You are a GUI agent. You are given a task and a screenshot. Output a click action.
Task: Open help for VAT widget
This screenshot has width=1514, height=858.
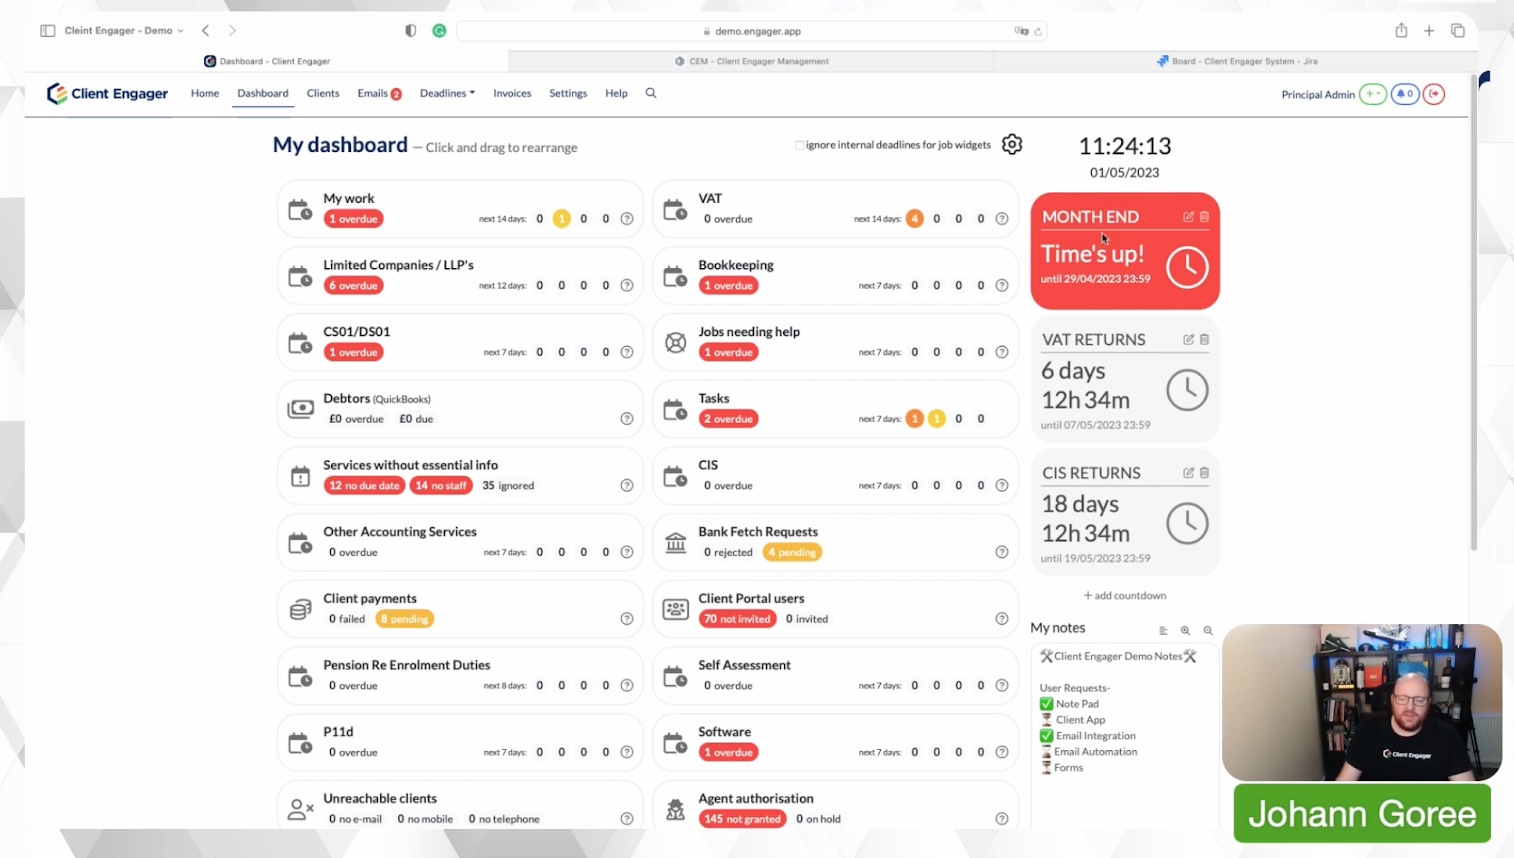pos(1002,219)
